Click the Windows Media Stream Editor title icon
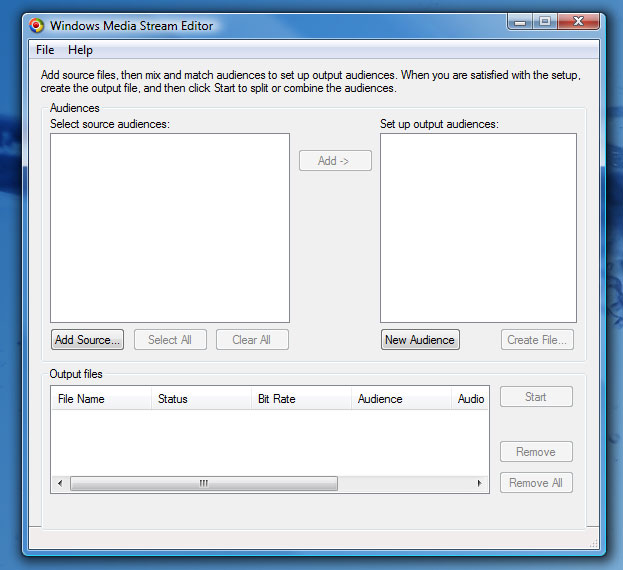The width and height of the screenshot is (623, 570). click(x=36, y=25)
